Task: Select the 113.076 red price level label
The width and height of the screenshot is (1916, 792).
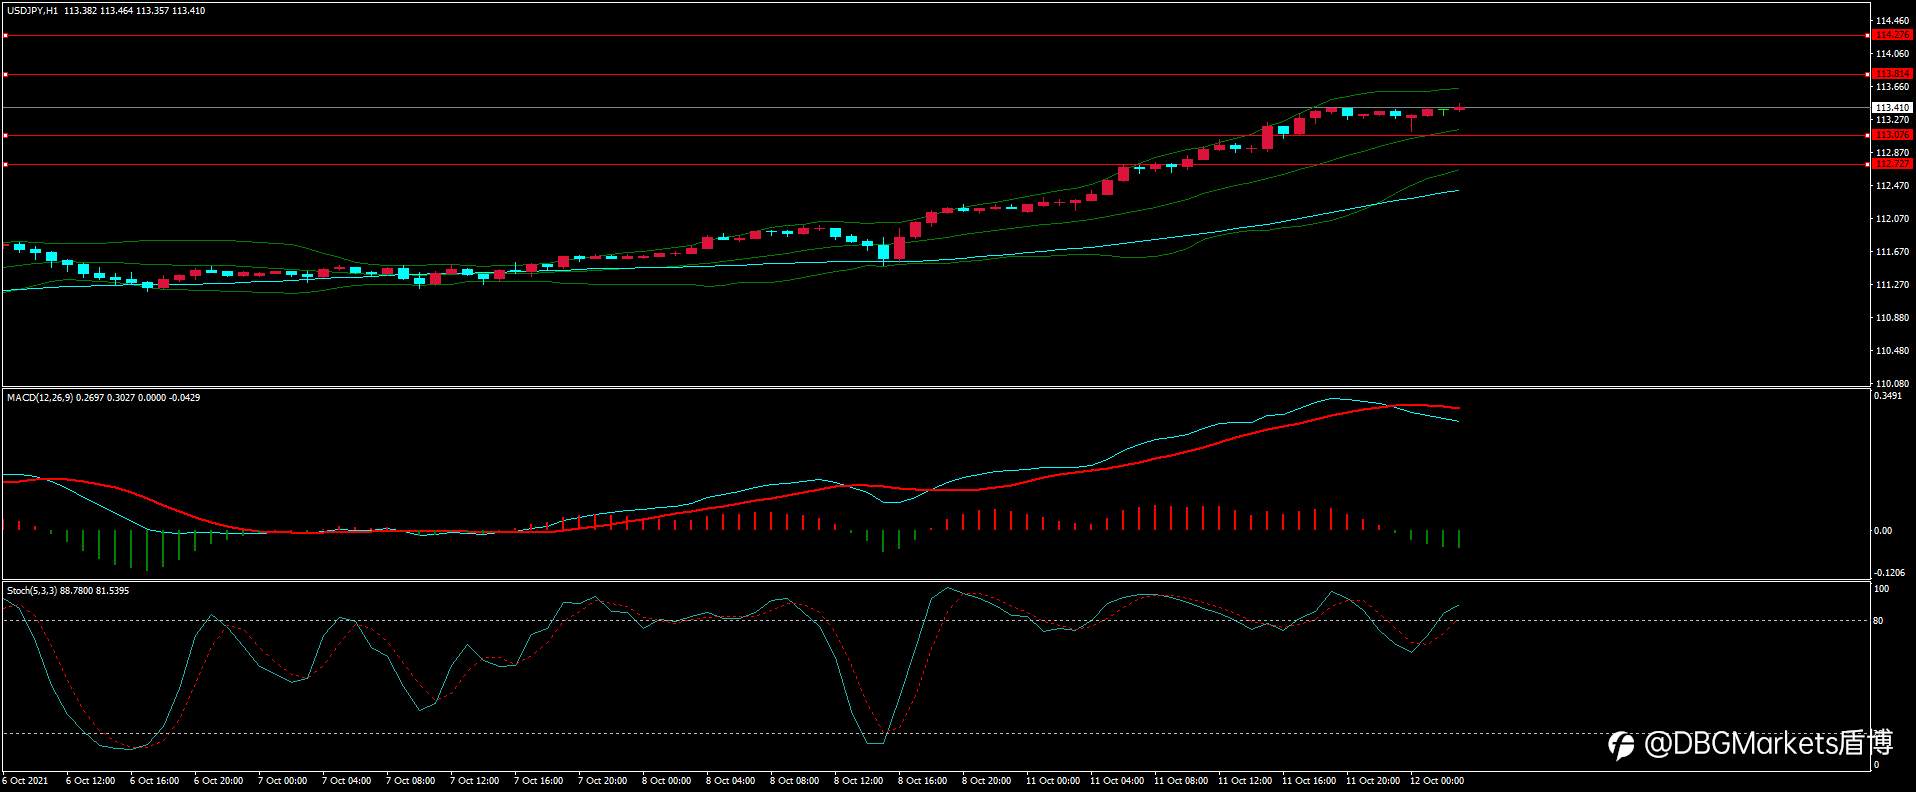Action: [1892, 135]
